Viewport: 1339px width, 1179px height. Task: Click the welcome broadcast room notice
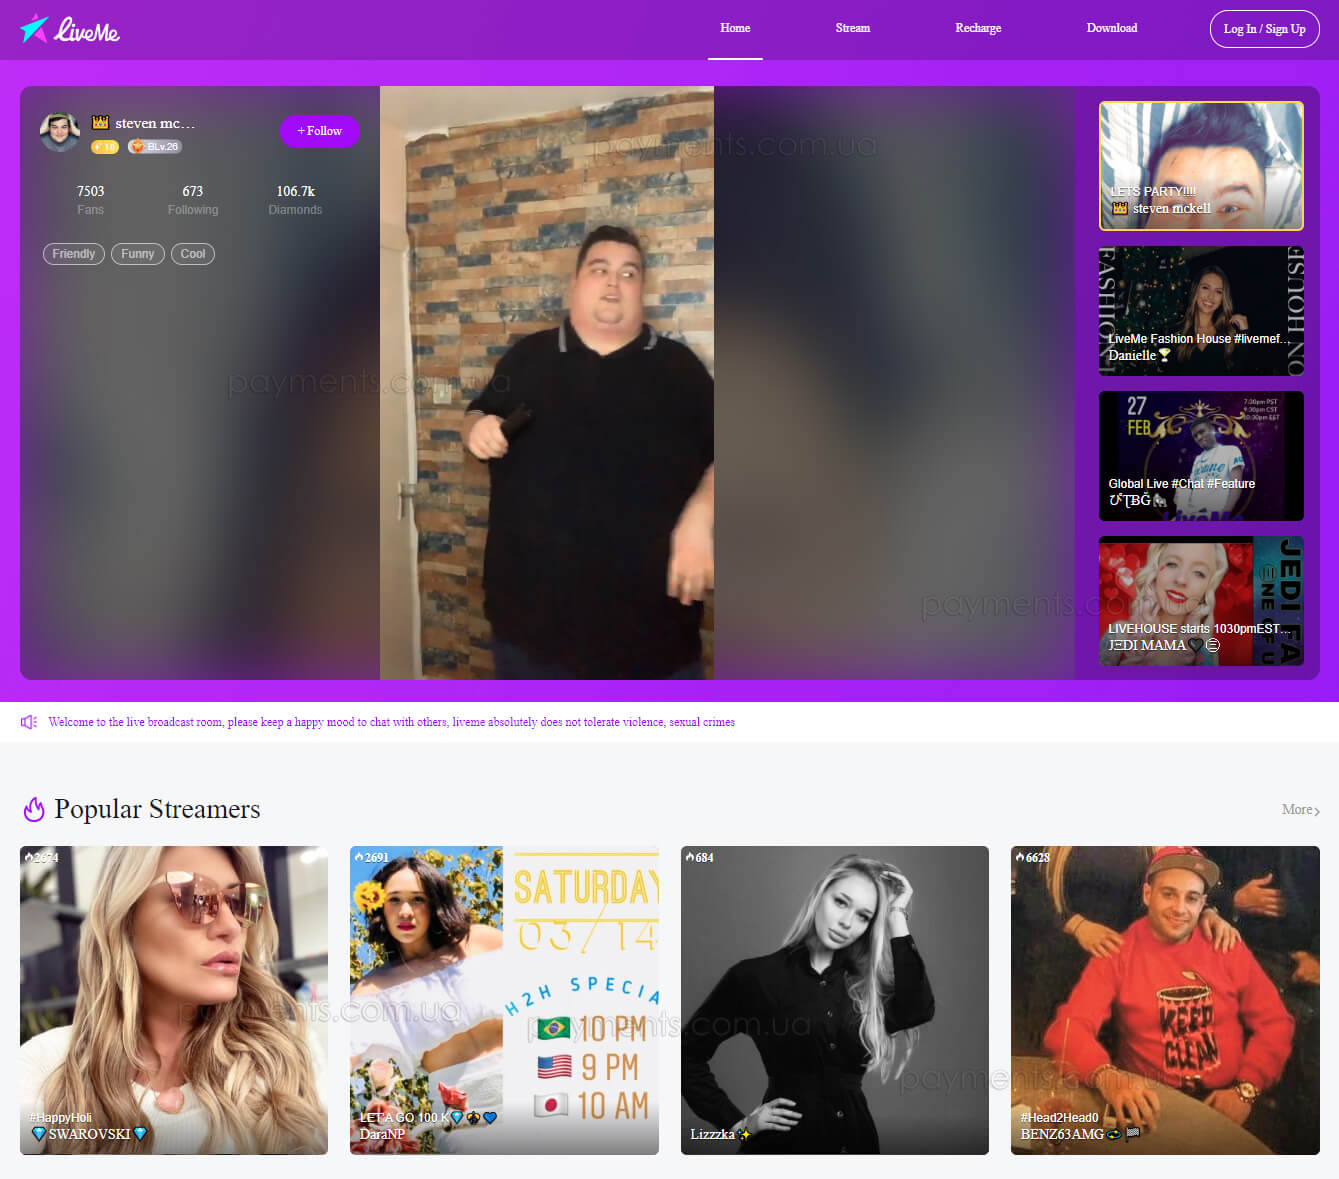pos(391,722)
